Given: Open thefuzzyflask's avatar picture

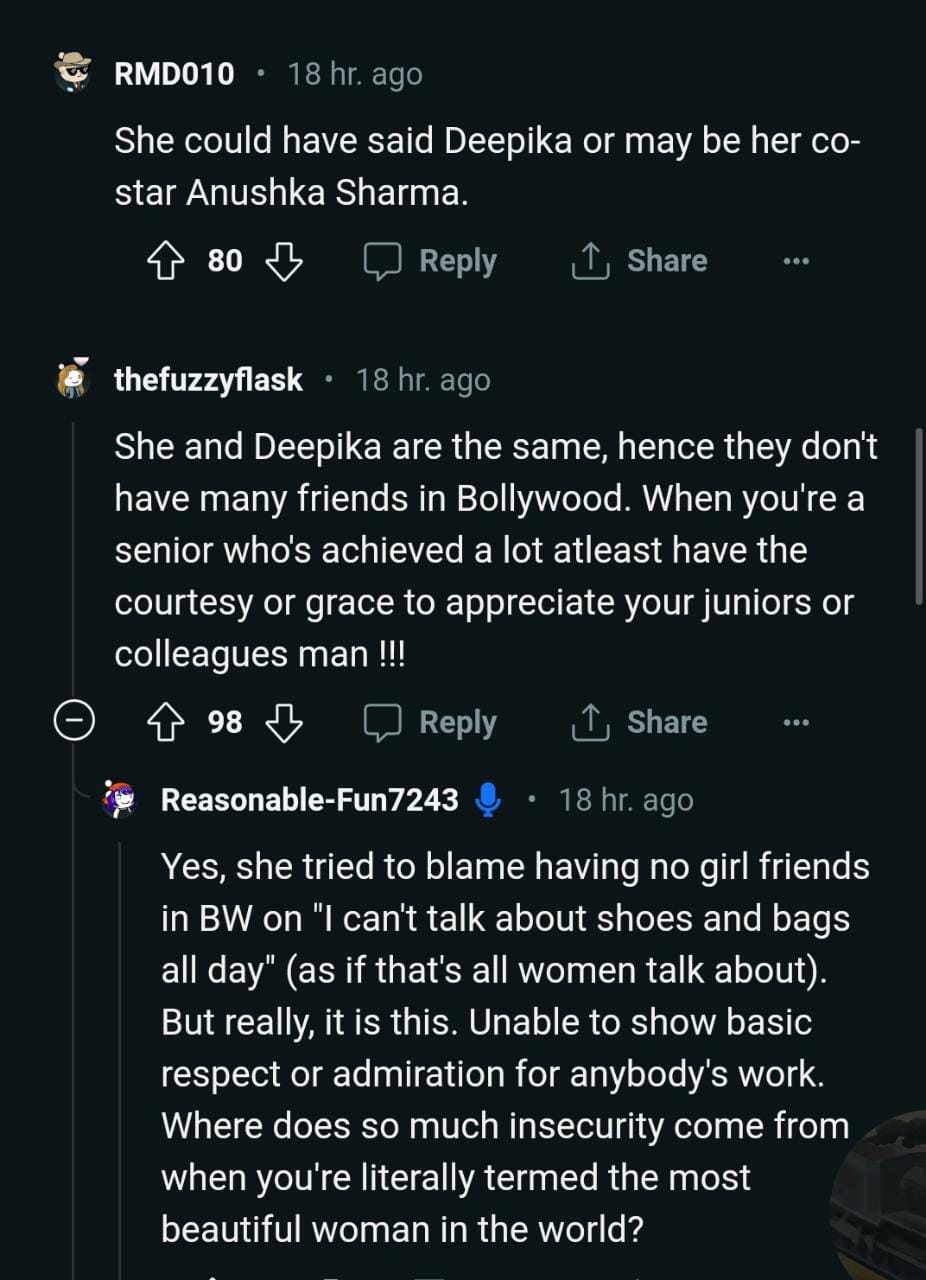Looking at the screenshot, I should 73,379.
